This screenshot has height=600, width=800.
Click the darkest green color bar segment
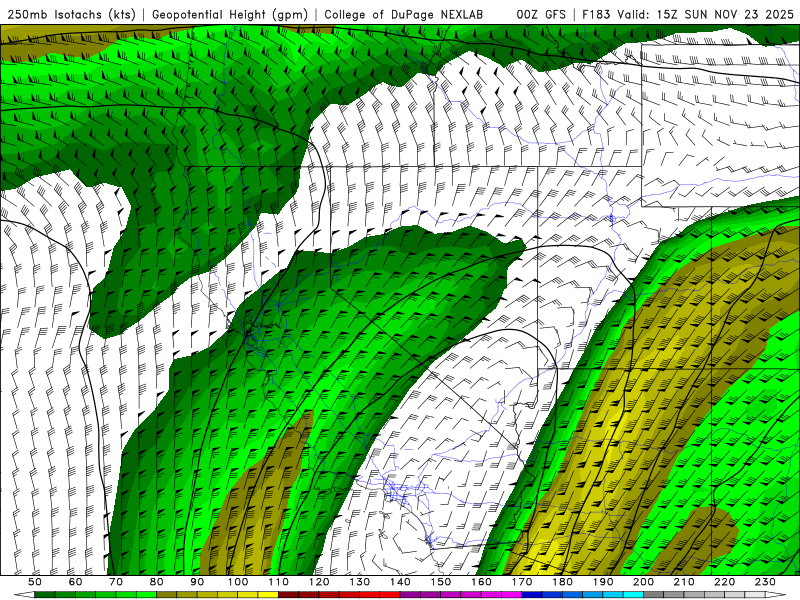(45, 594)
